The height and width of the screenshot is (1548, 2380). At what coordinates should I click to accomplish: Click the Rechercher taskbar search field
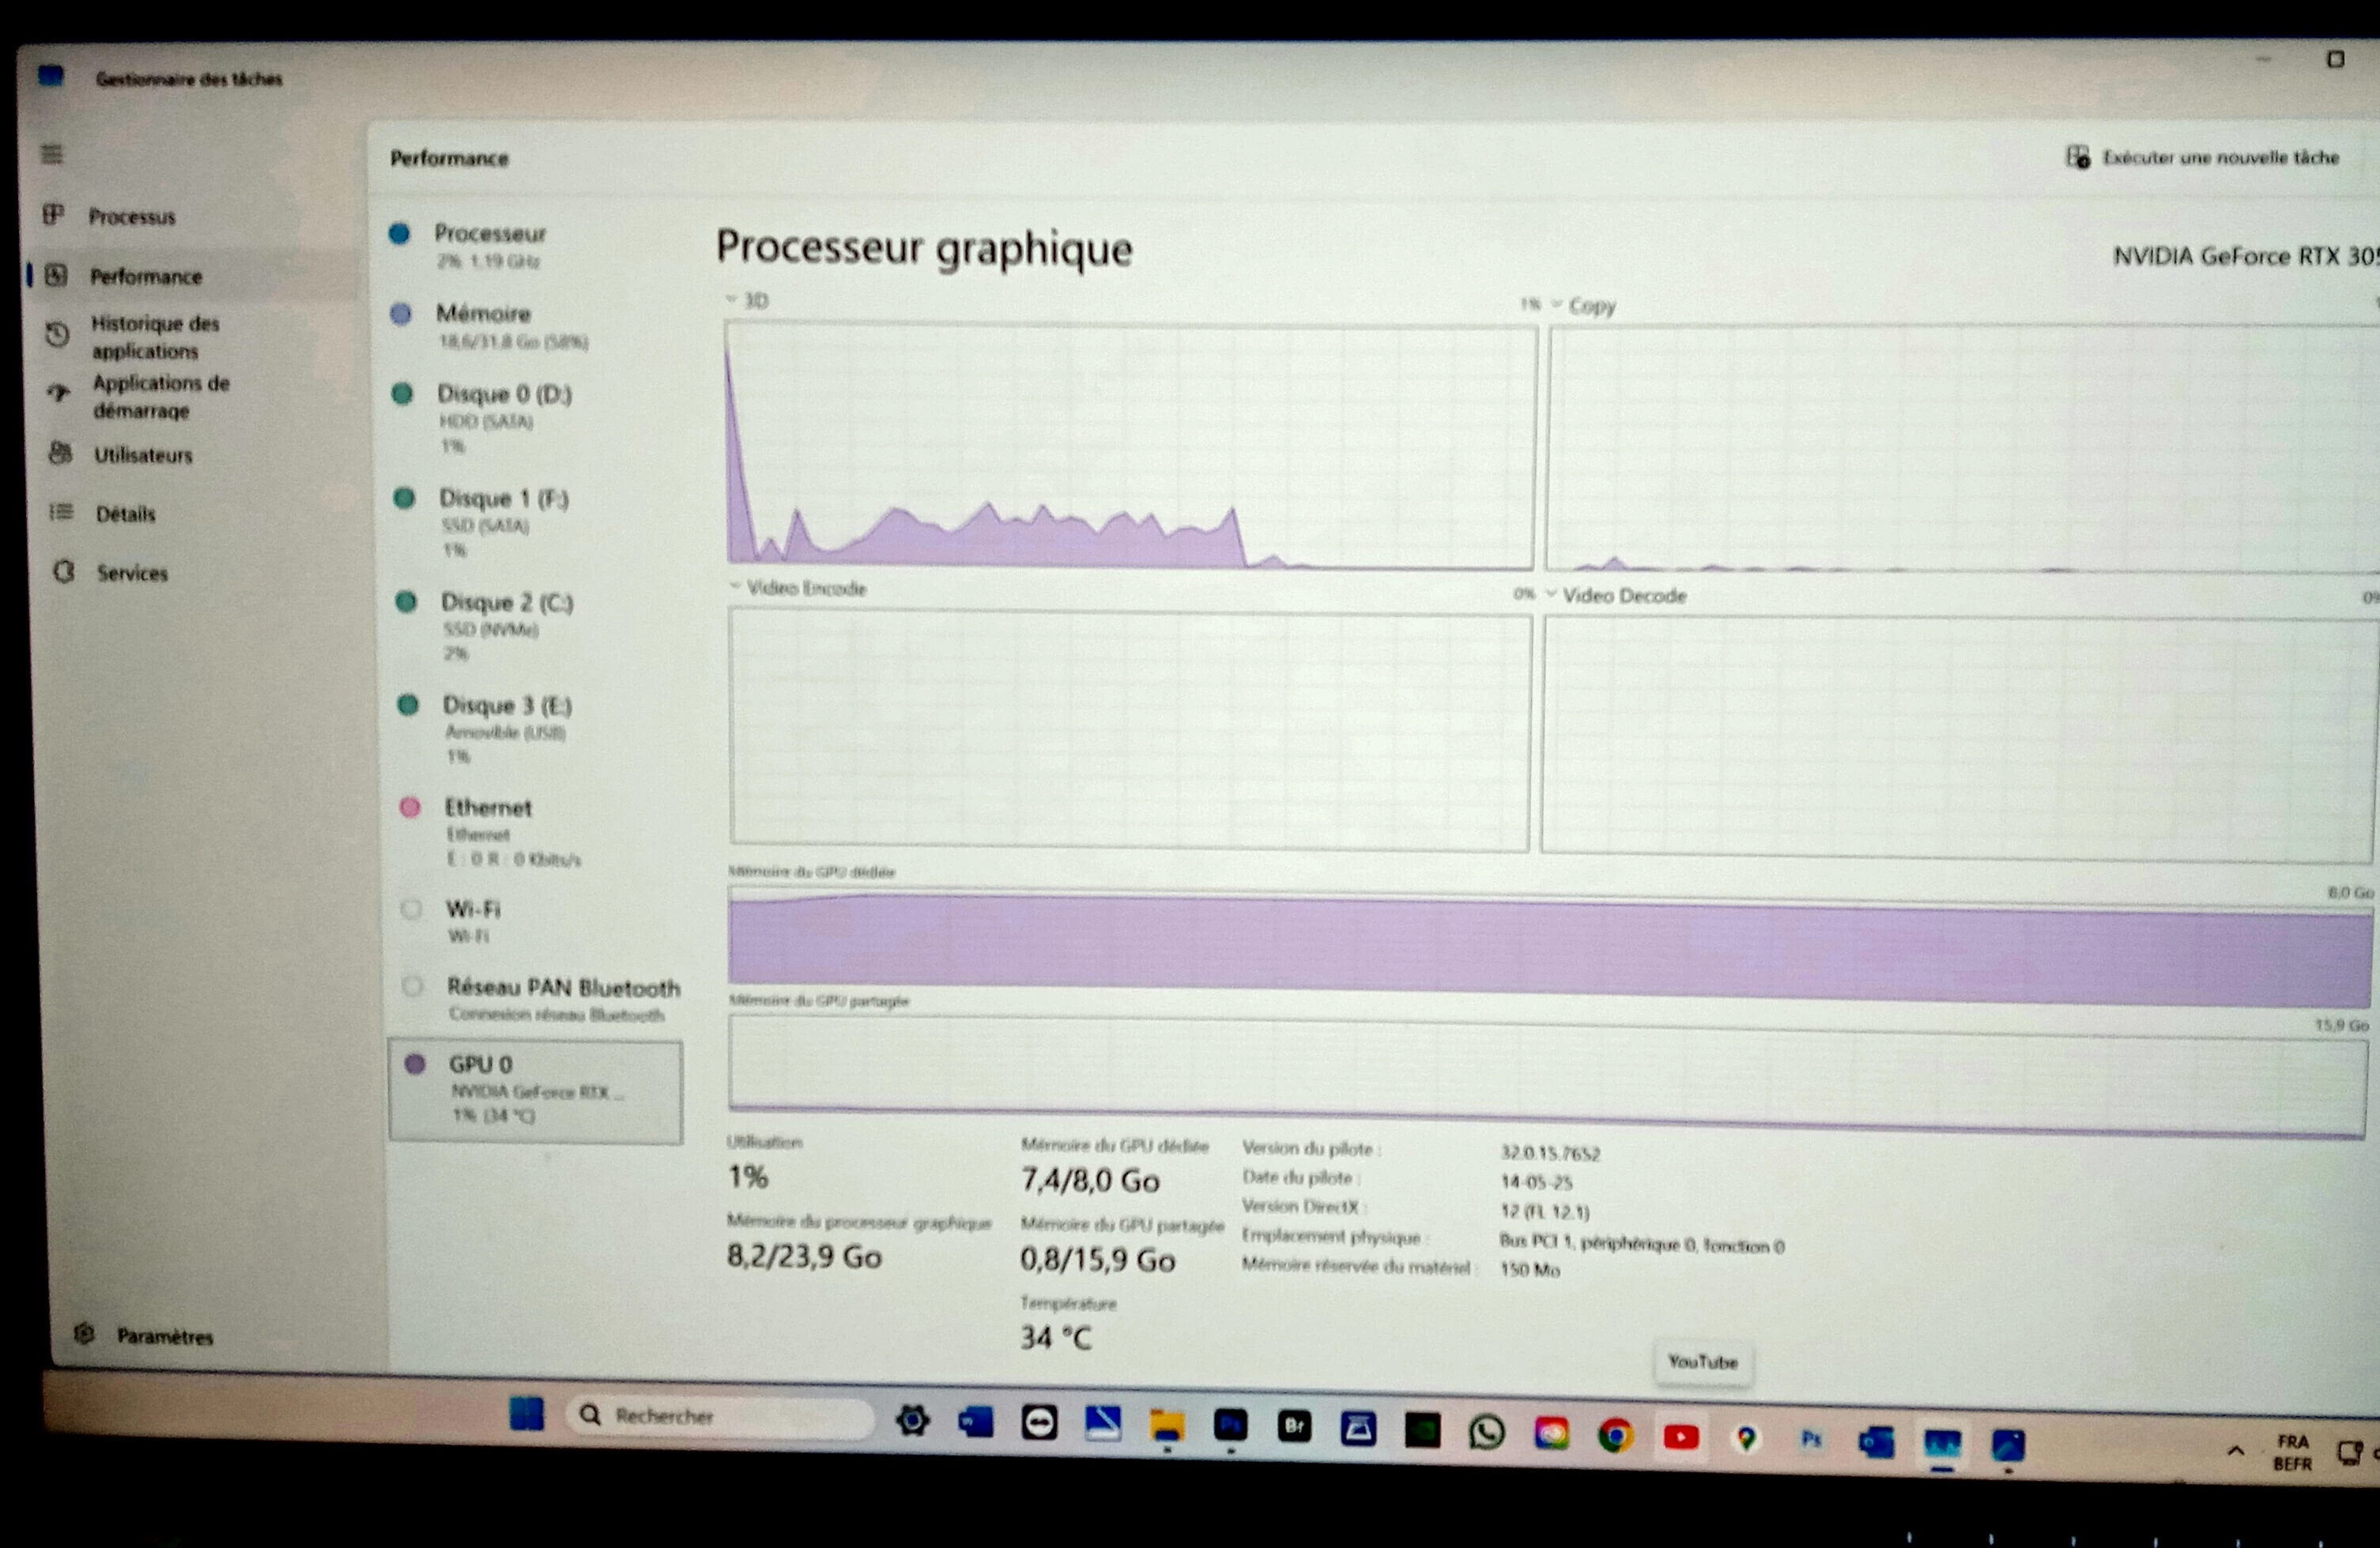(x=720, y=1416)
